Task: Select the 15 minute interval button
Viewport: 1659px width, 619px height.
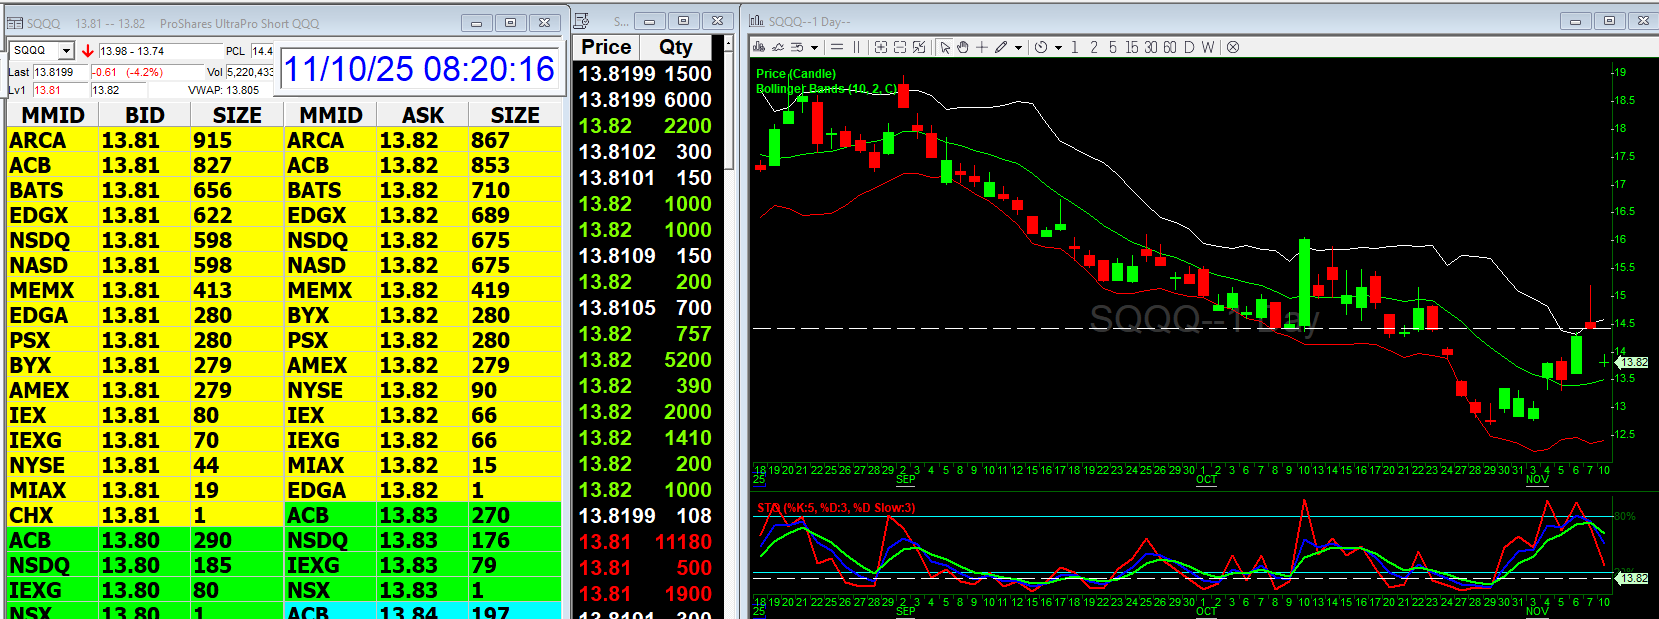Action: (1131, 47)
